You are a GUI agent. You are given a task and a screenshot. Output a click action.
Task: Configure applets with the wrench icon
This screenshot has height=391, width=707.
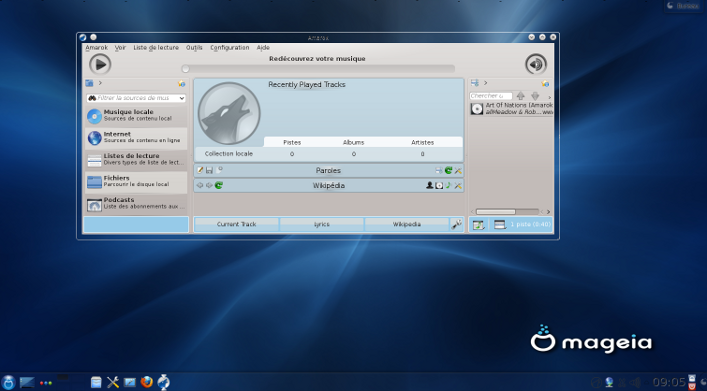tap(456, 224)
